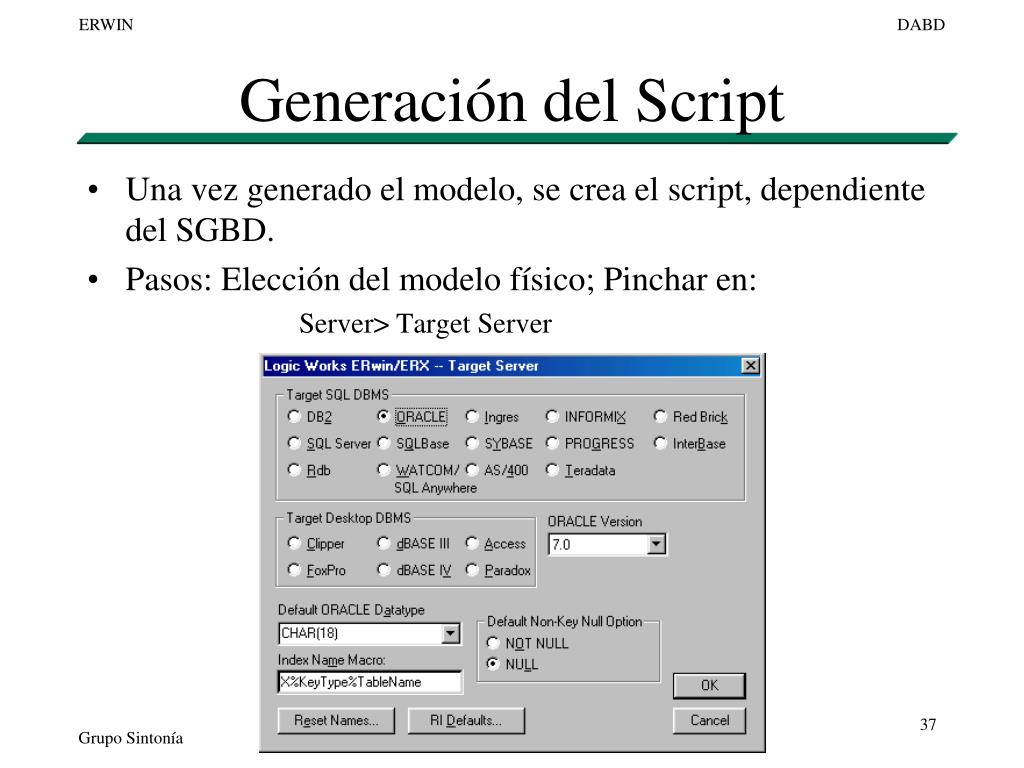Choose dBASE IV radio button
The height and width of the screenshot is (768, 1024).
point(383,570)
